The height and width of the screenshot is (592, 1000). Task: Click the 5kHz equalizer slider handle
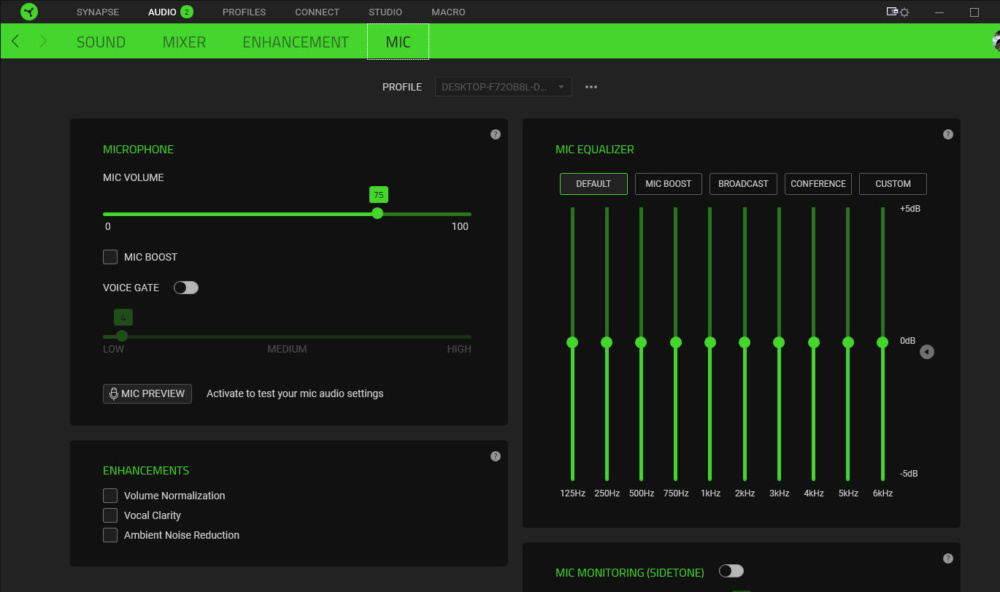[x=848, y=343]
